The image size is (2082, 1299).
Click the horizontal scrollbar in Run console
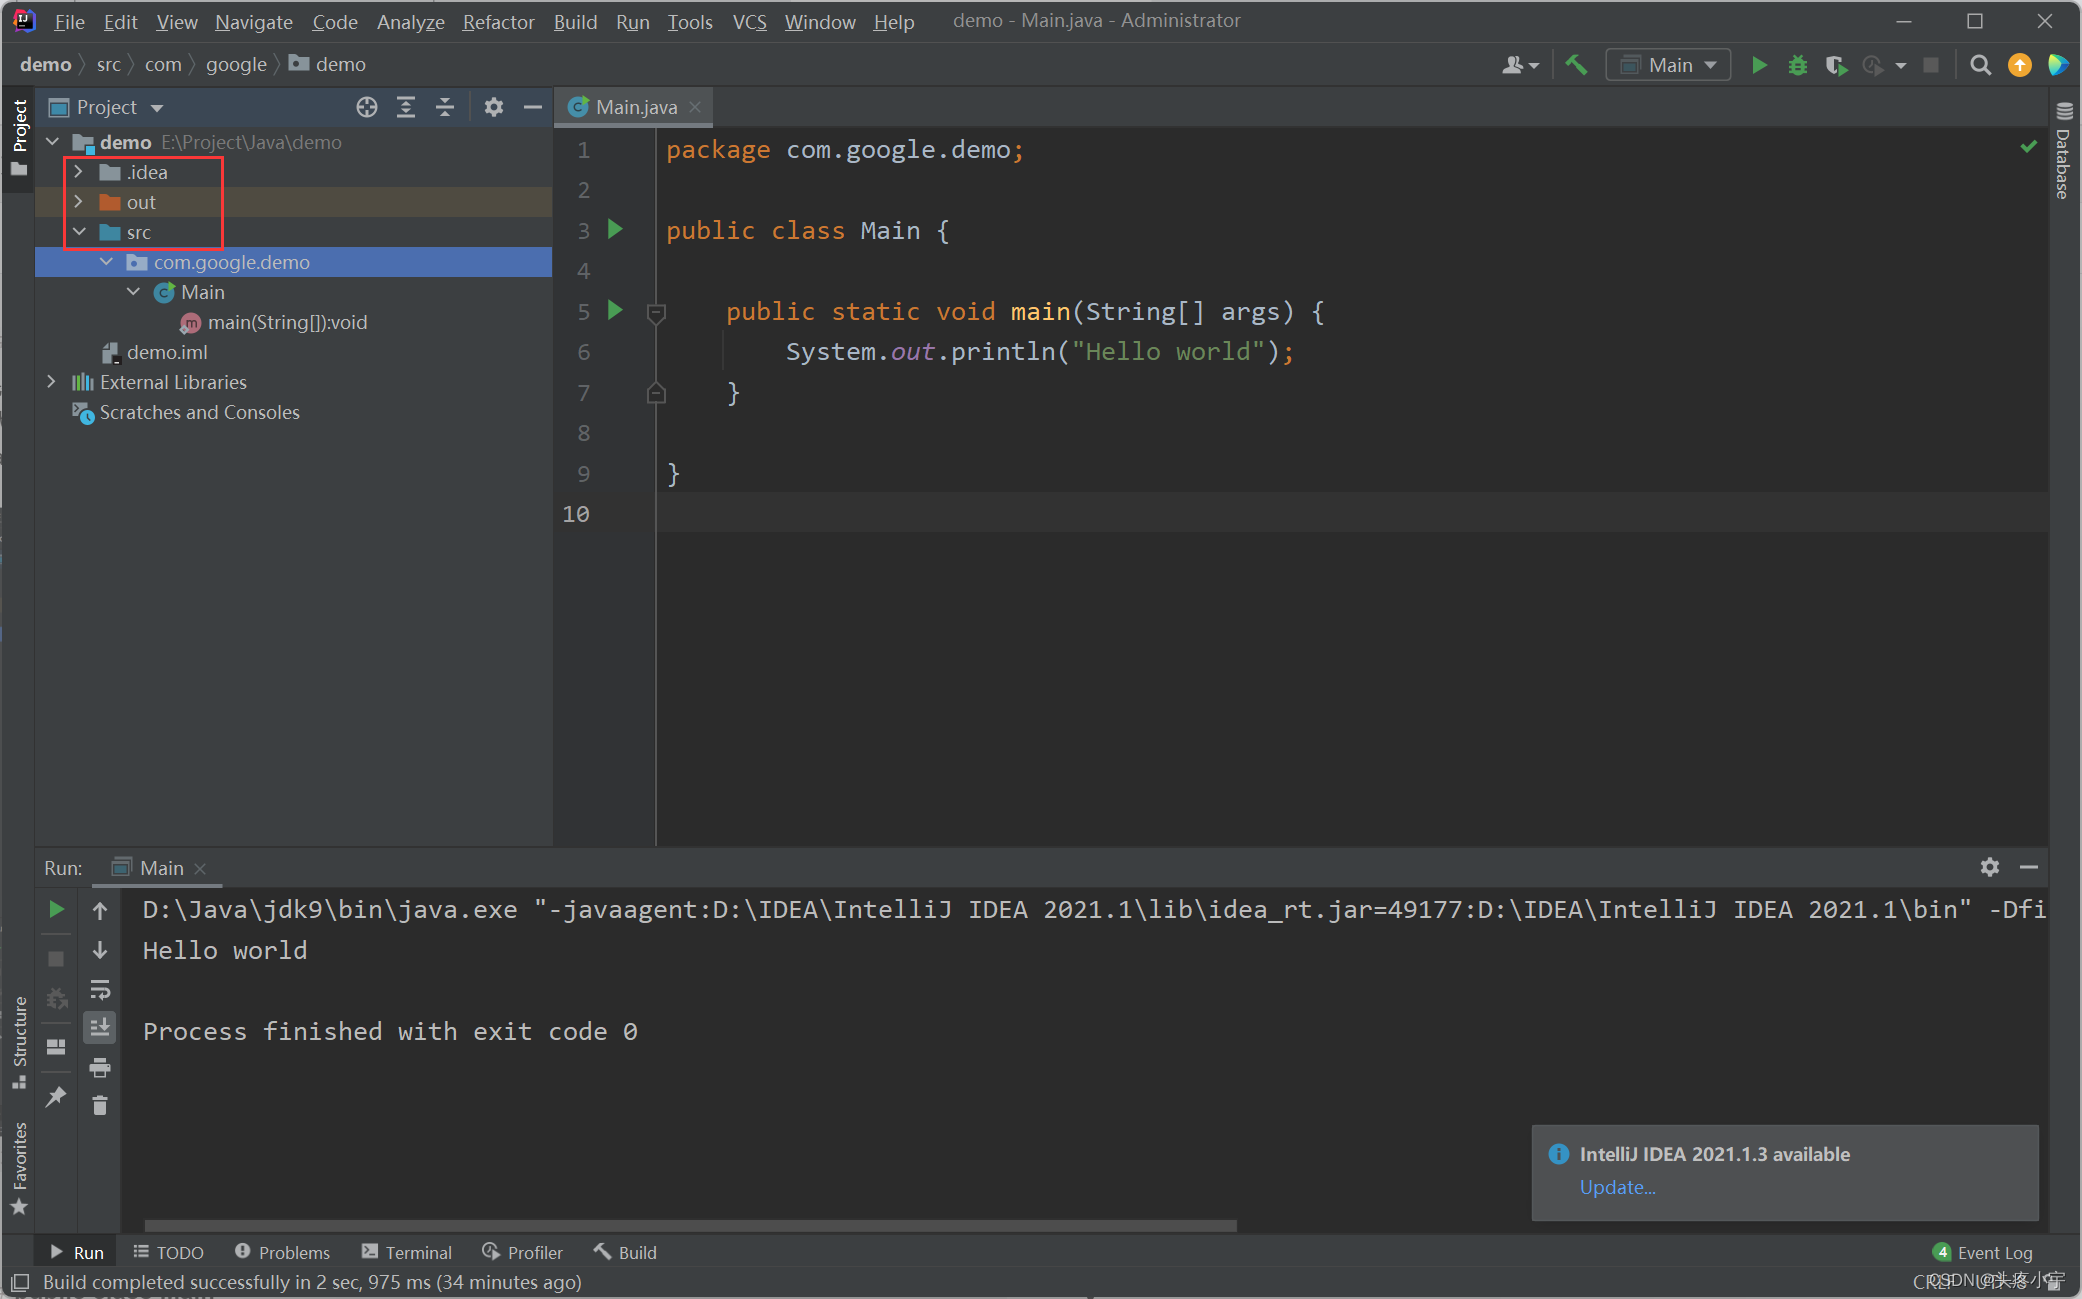[690, 1225]
